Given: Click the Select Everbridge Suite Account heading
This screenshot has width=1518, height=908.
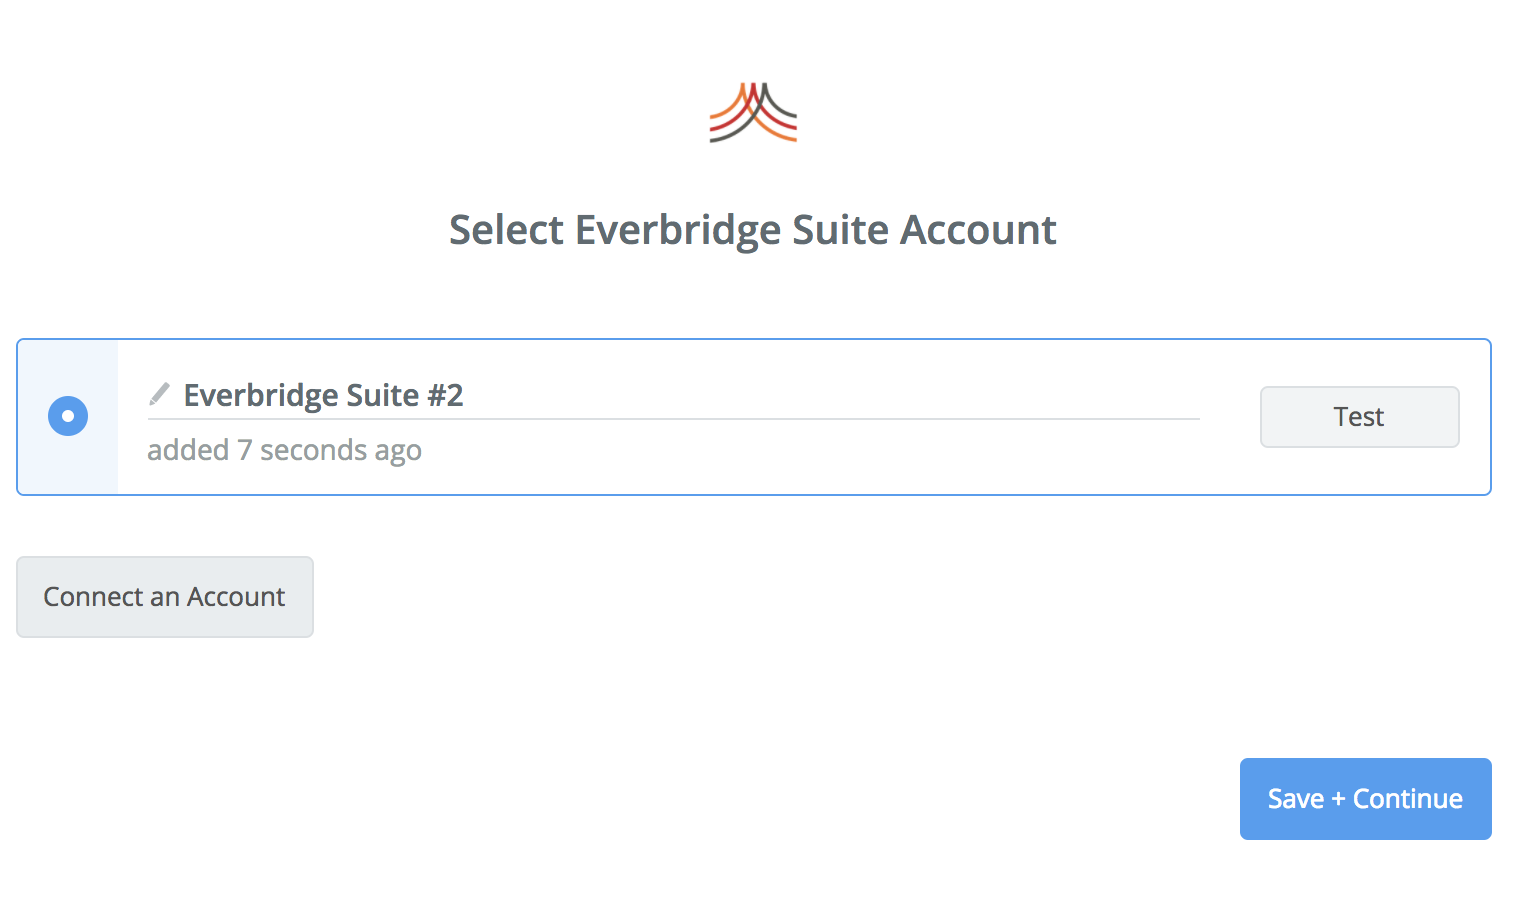Looking at the screenshot, I should tap(752, 230).
